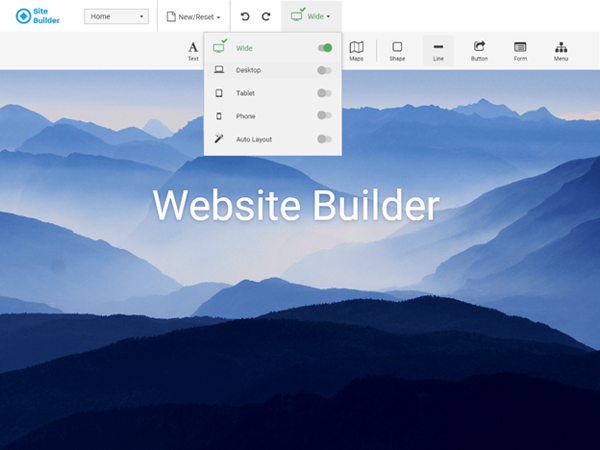The height and width of the screenshot is (450, 600).
Task: Choose the Tablet menu entry
Action: (x=273, y=93)
